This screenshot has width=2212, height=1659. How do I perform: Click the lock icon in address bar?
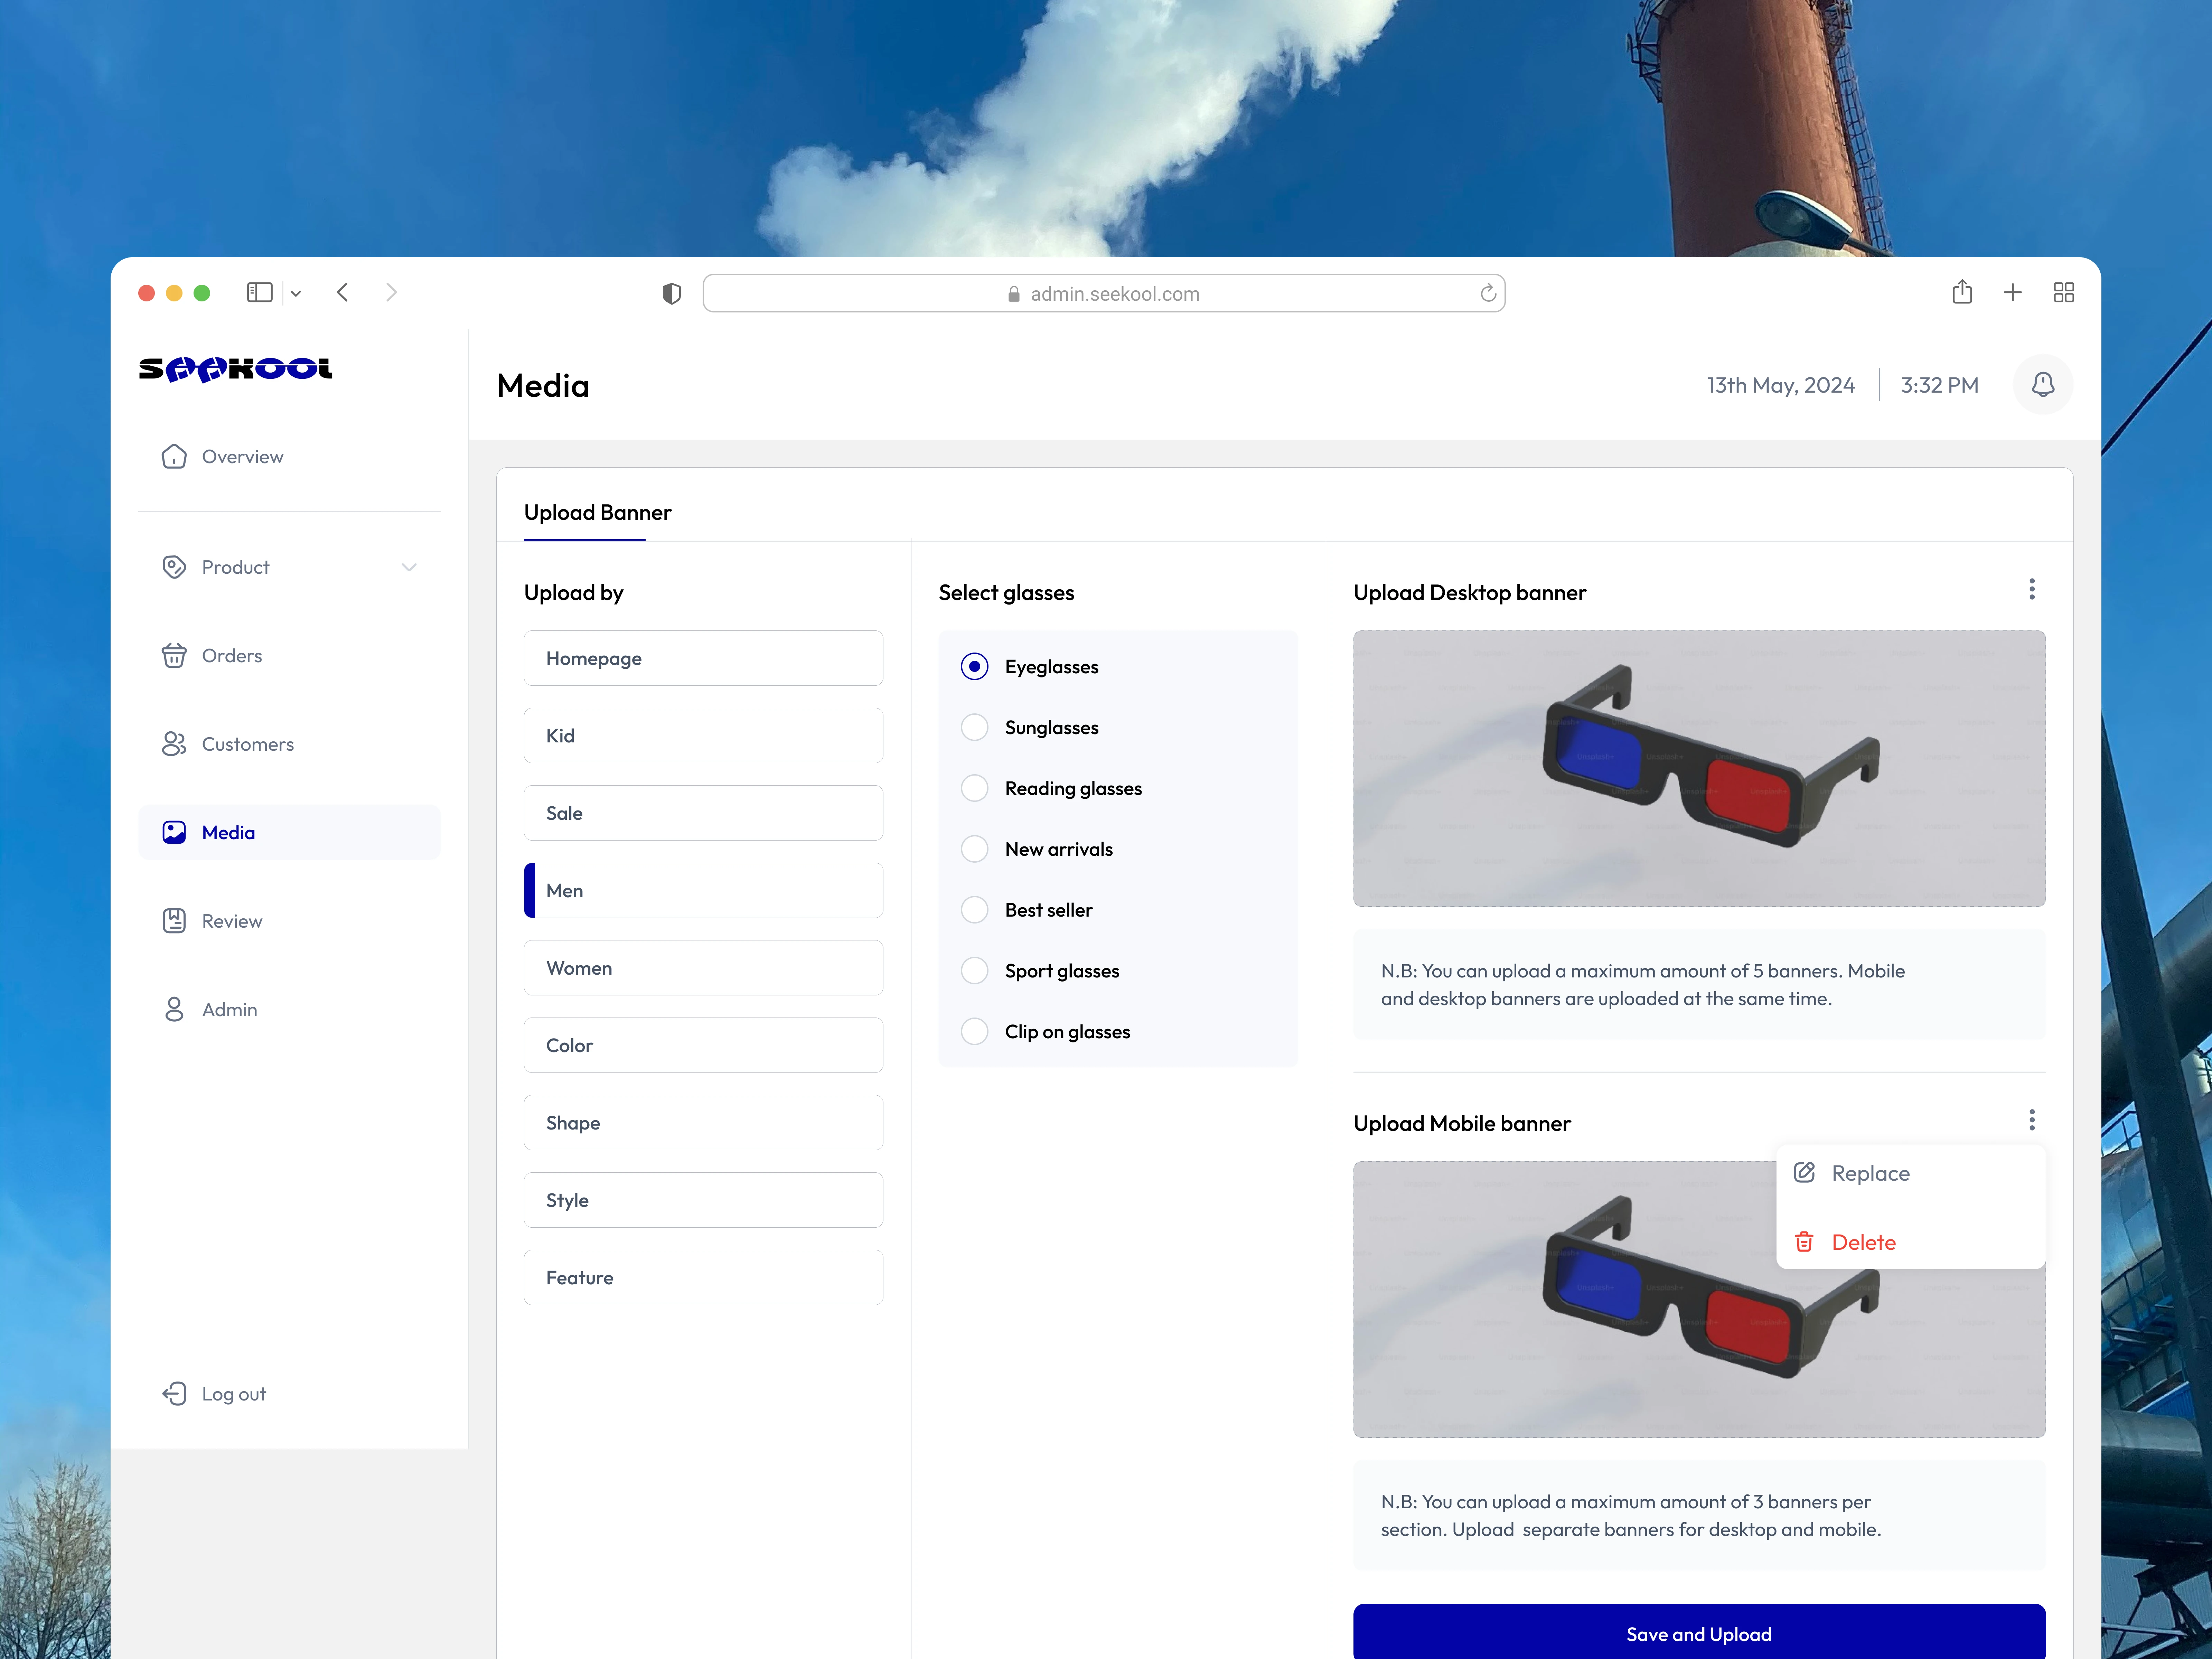[1014, 294]
